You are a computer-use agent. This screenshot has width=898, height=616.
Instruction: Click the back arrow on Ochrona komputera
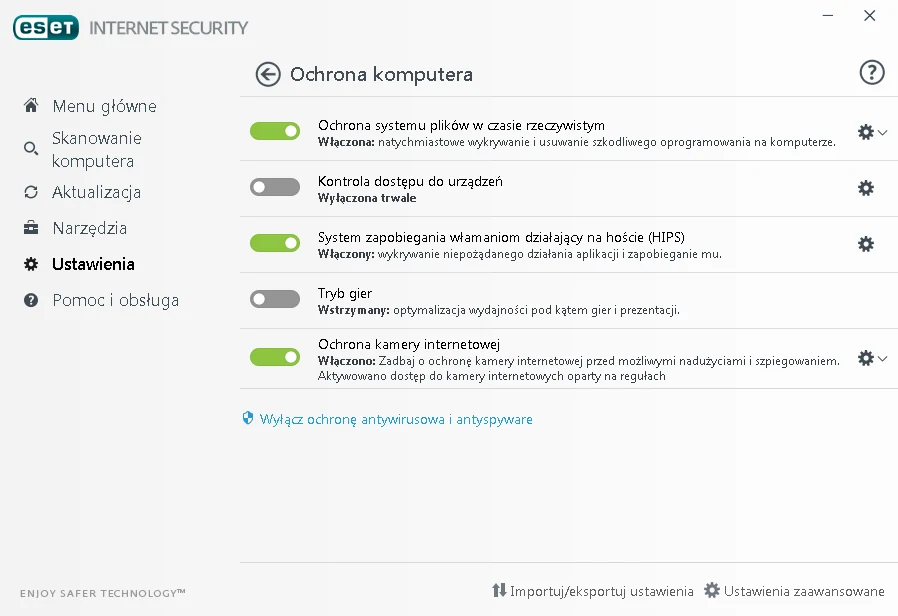click(267, 73)
